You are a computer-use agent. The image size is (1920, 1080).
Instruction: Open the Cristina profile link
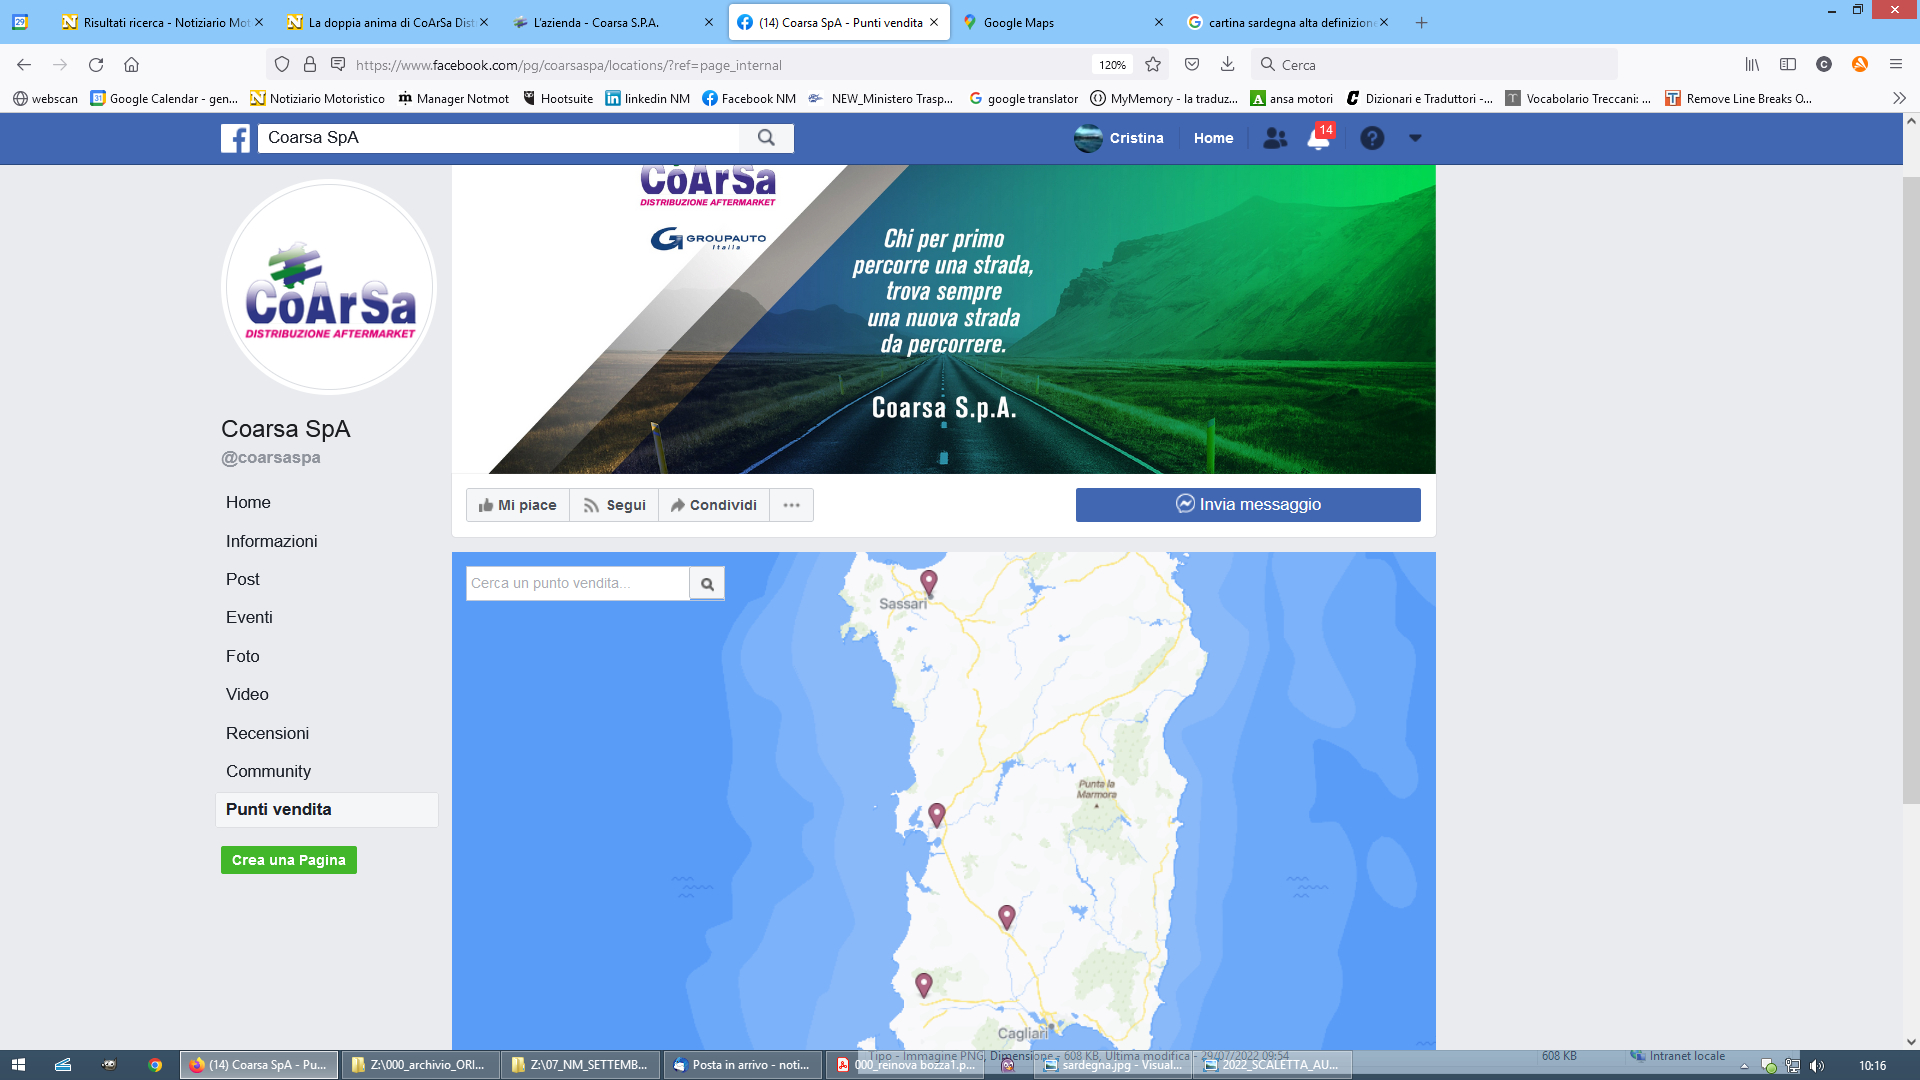(x=1119, y=138)
